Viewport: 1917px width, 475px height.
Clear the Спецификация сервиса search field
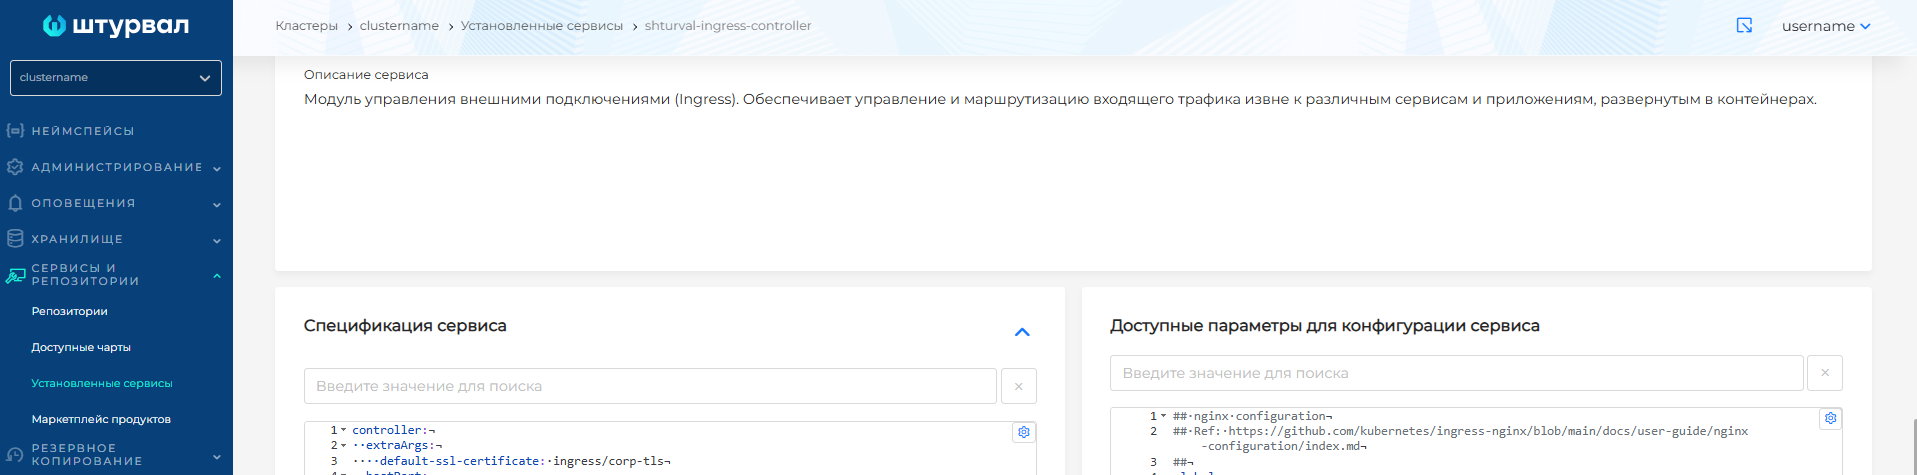(x=1019, y=386)
